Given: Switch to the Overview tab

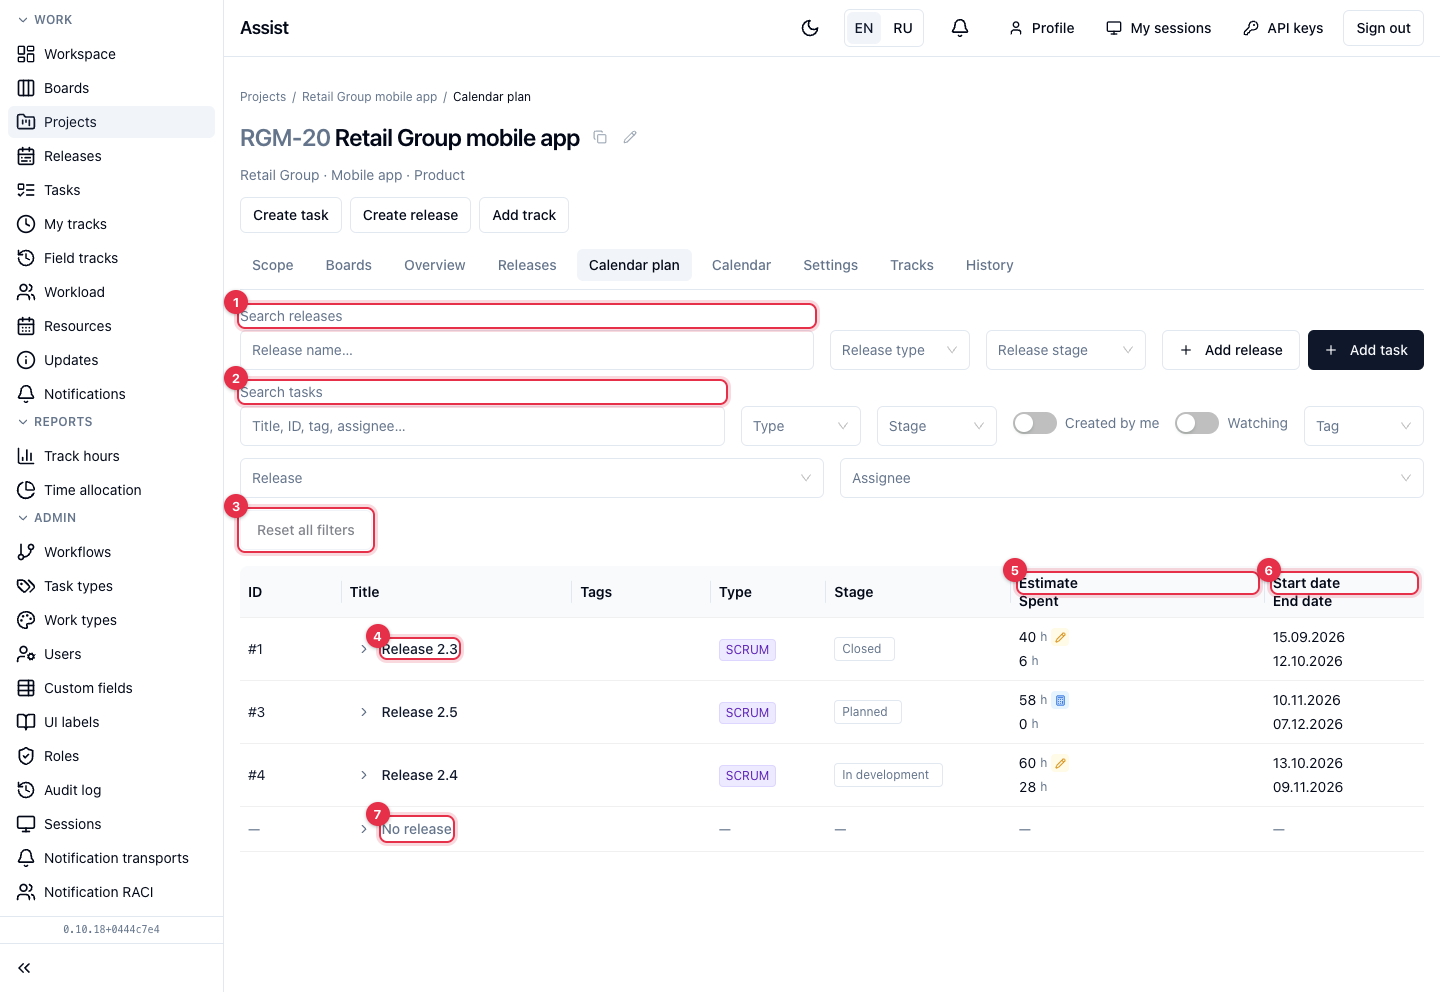Looking at the screenshot, I should 435,265.
